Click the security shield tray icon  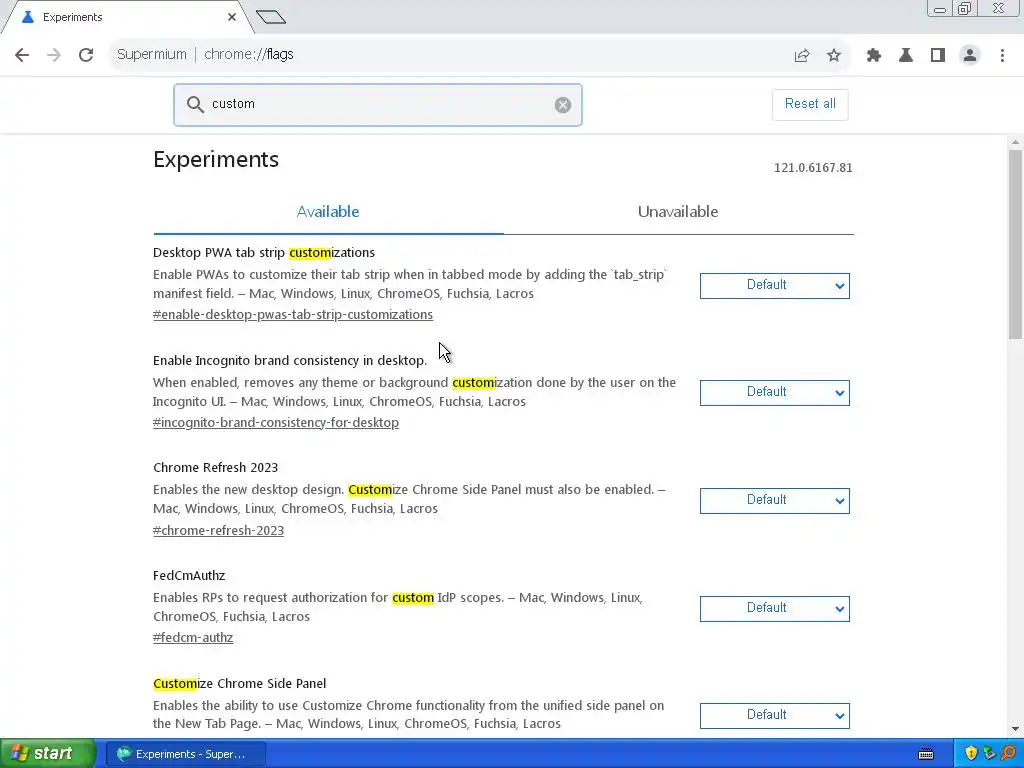[x=971, y=754]
